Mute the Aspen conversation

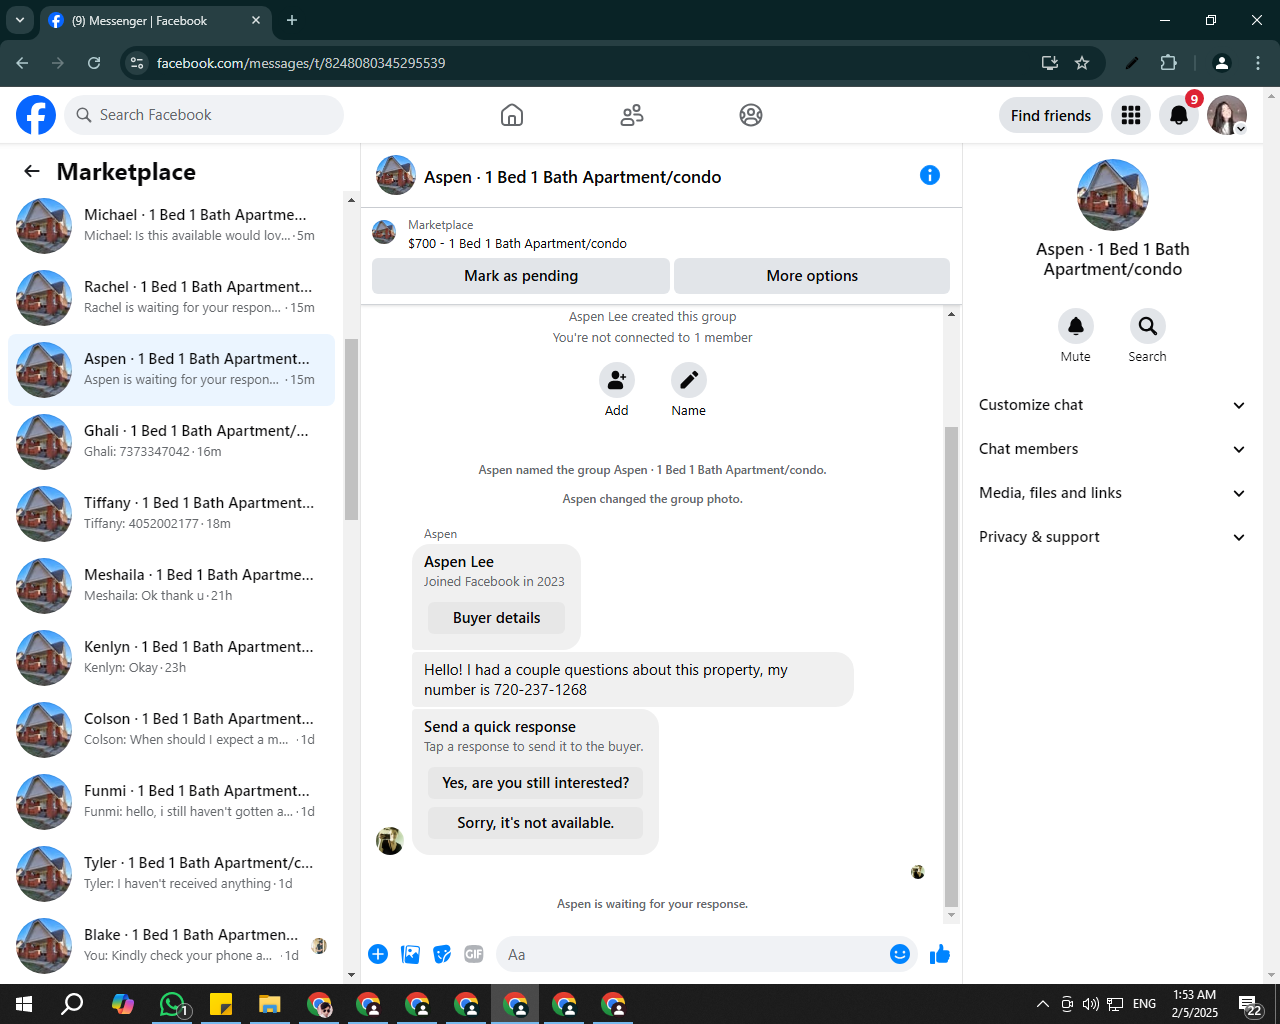pos(1076,326)
